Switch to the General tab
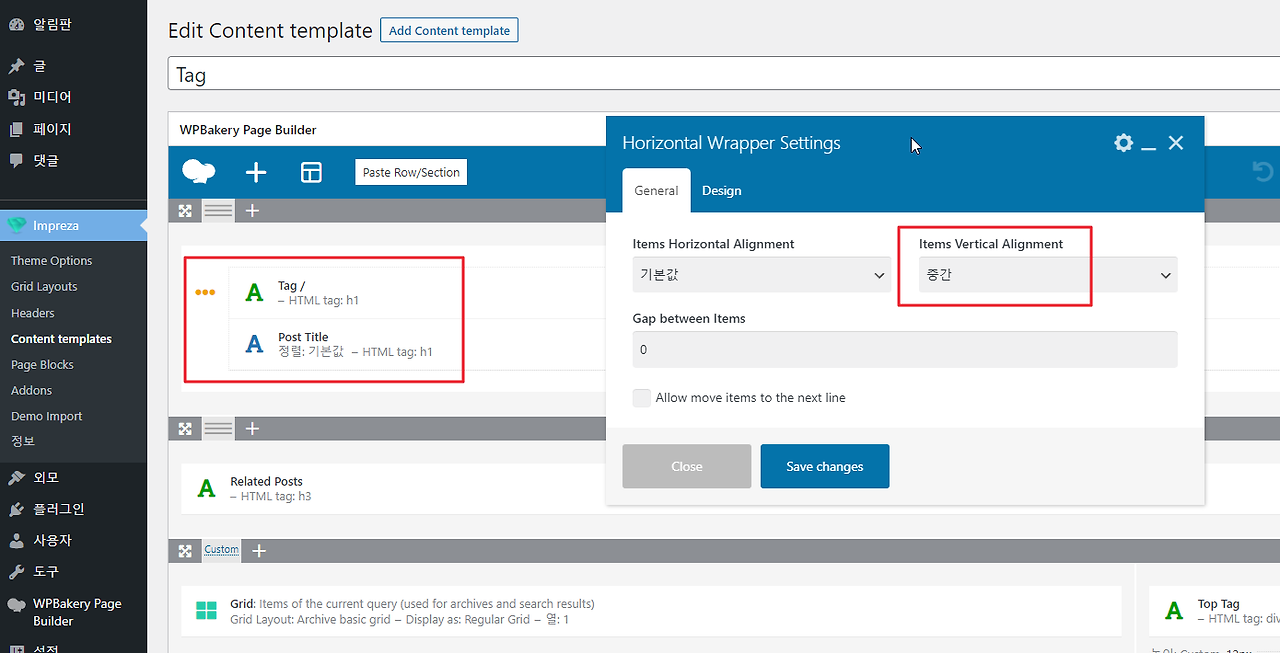 coord(656,191)
